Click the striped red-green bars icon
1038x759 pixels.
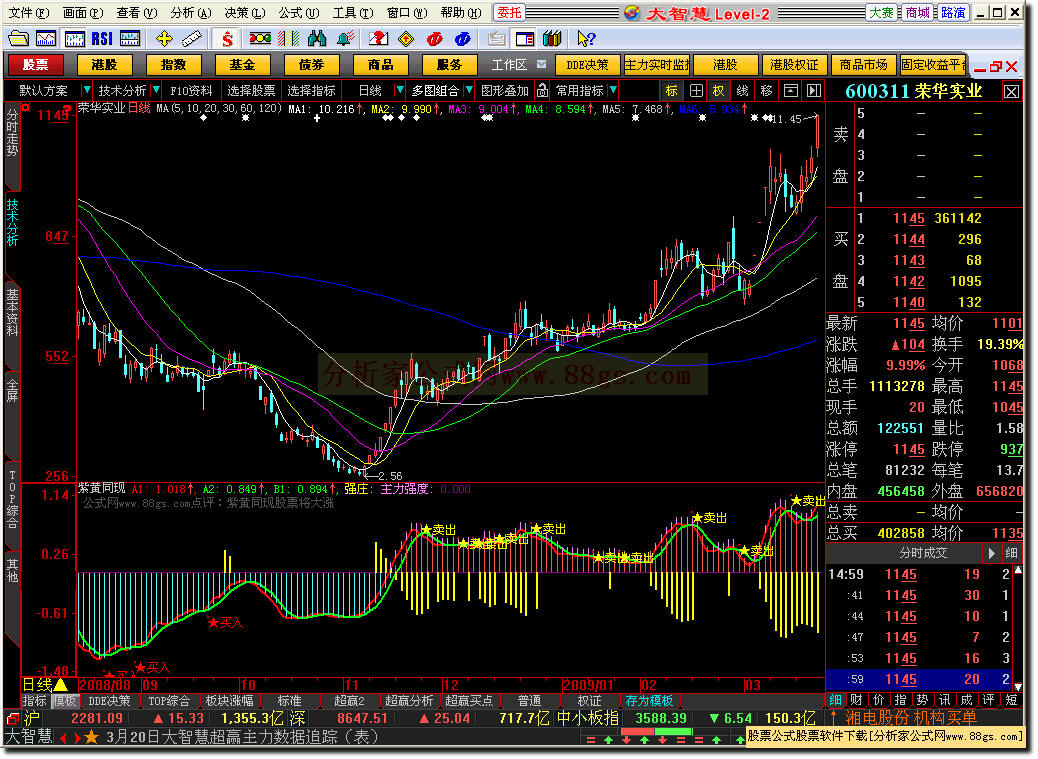click(x=289, y=38)
